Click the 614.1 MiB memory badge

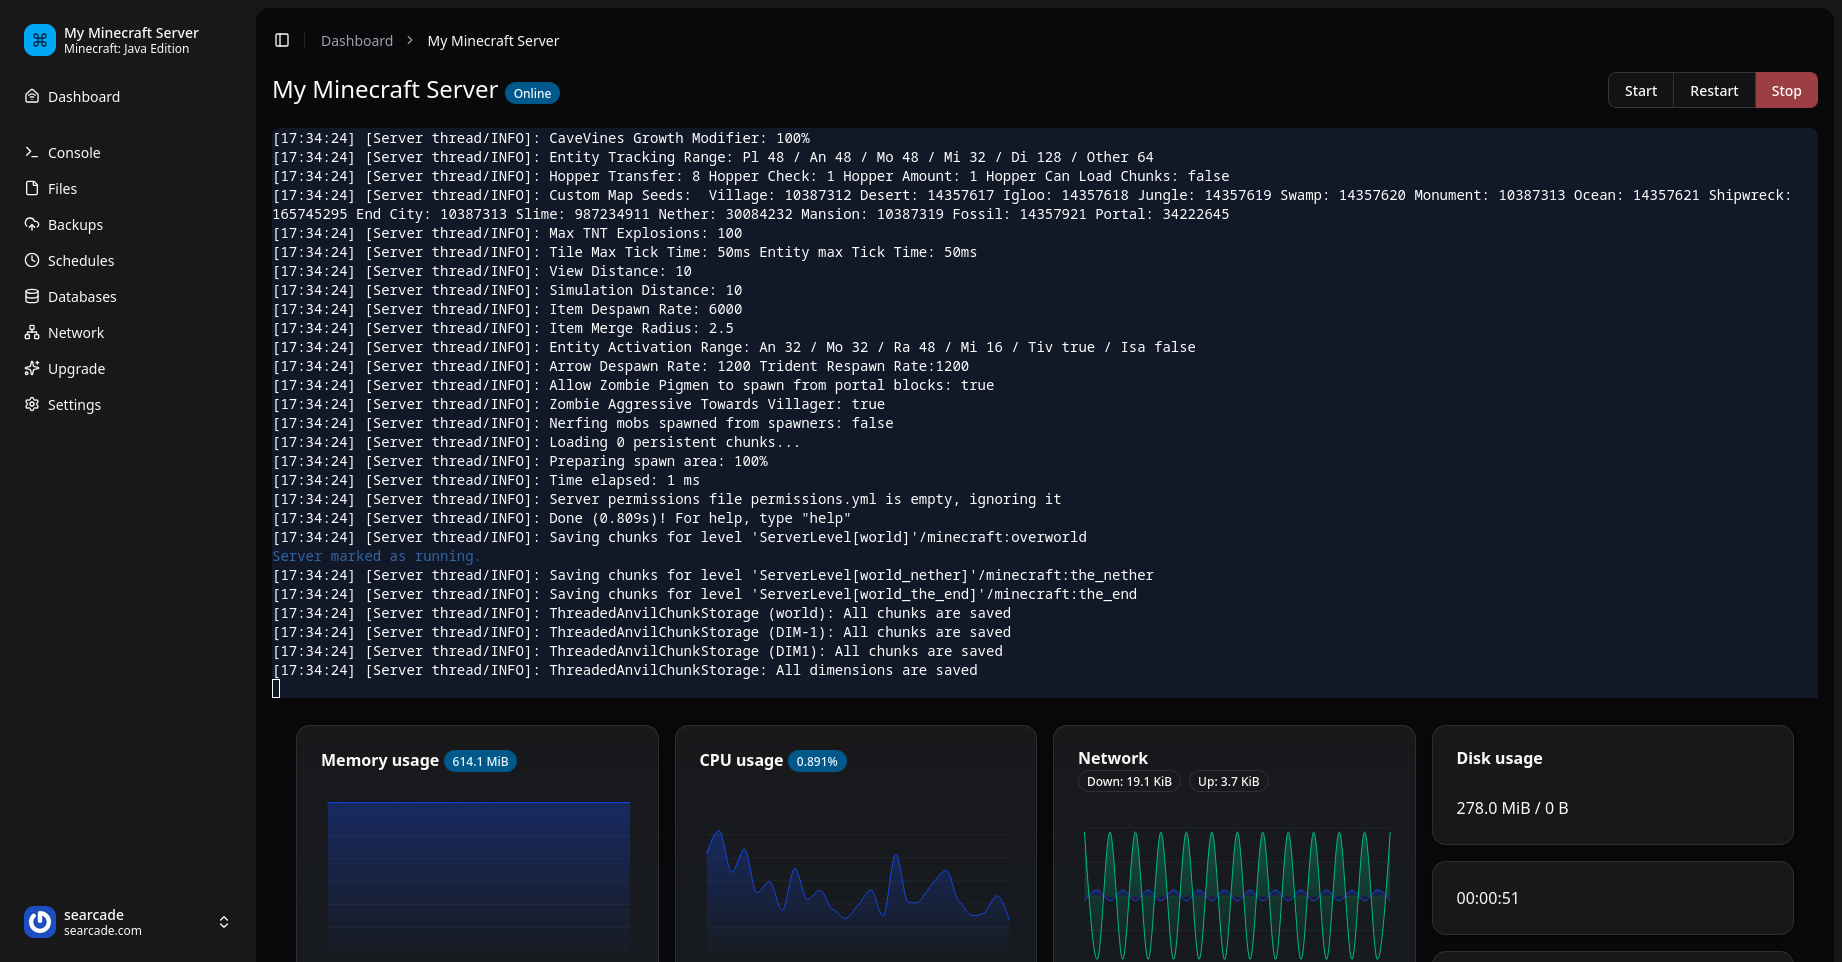click(x=480, y=761)
